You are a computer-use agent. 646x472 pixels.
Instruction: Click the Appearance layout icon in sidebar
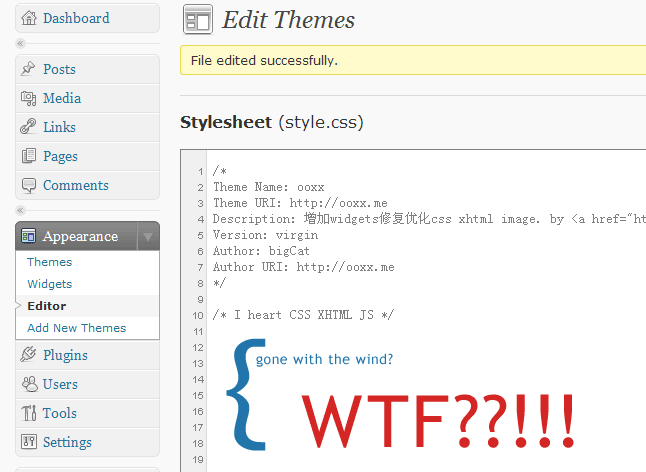[x=28, y=236]
